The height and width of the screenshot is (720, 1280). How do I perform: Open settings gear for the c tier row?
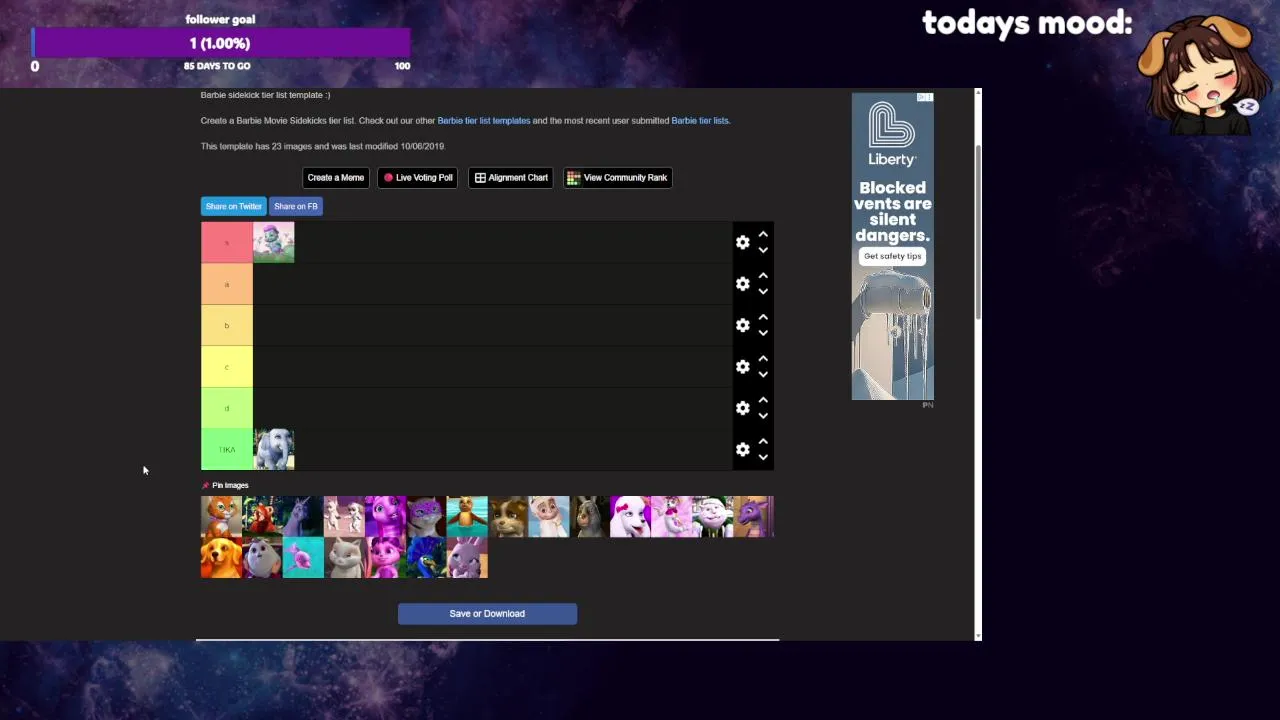(742, 367)
